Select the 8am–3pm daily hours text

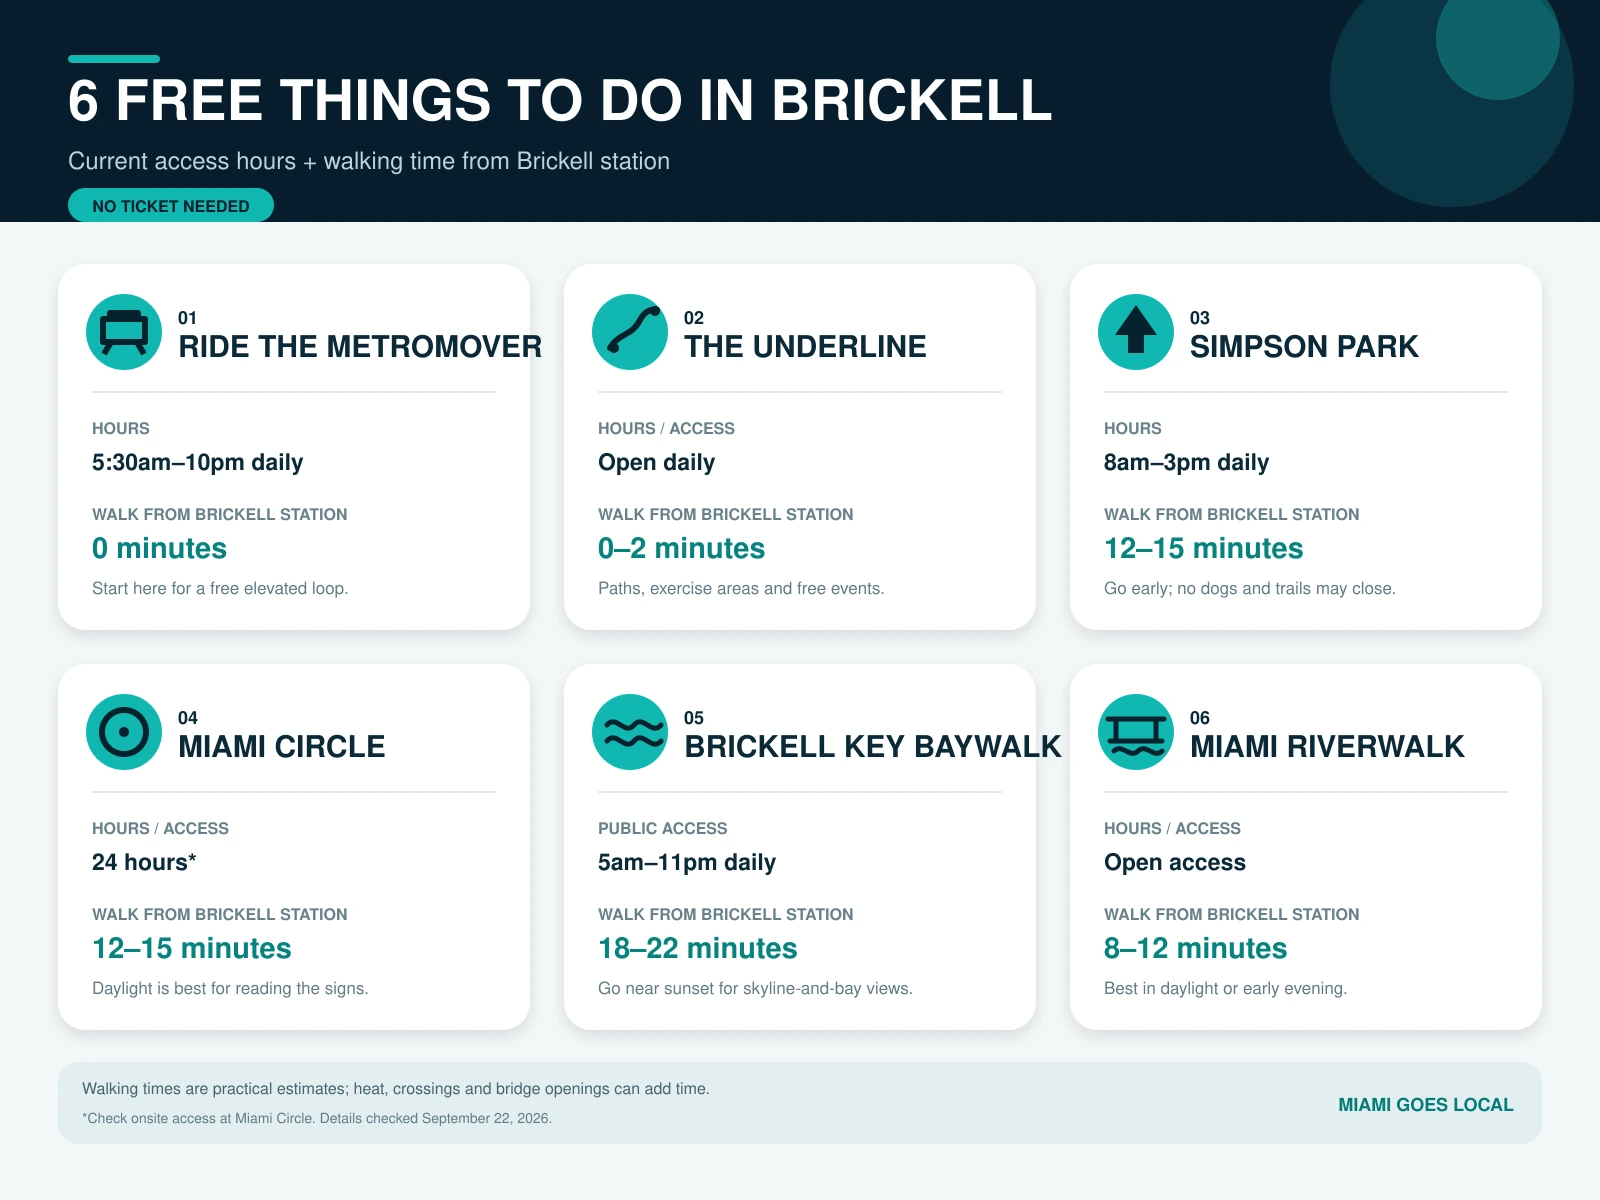(1186, 462)
